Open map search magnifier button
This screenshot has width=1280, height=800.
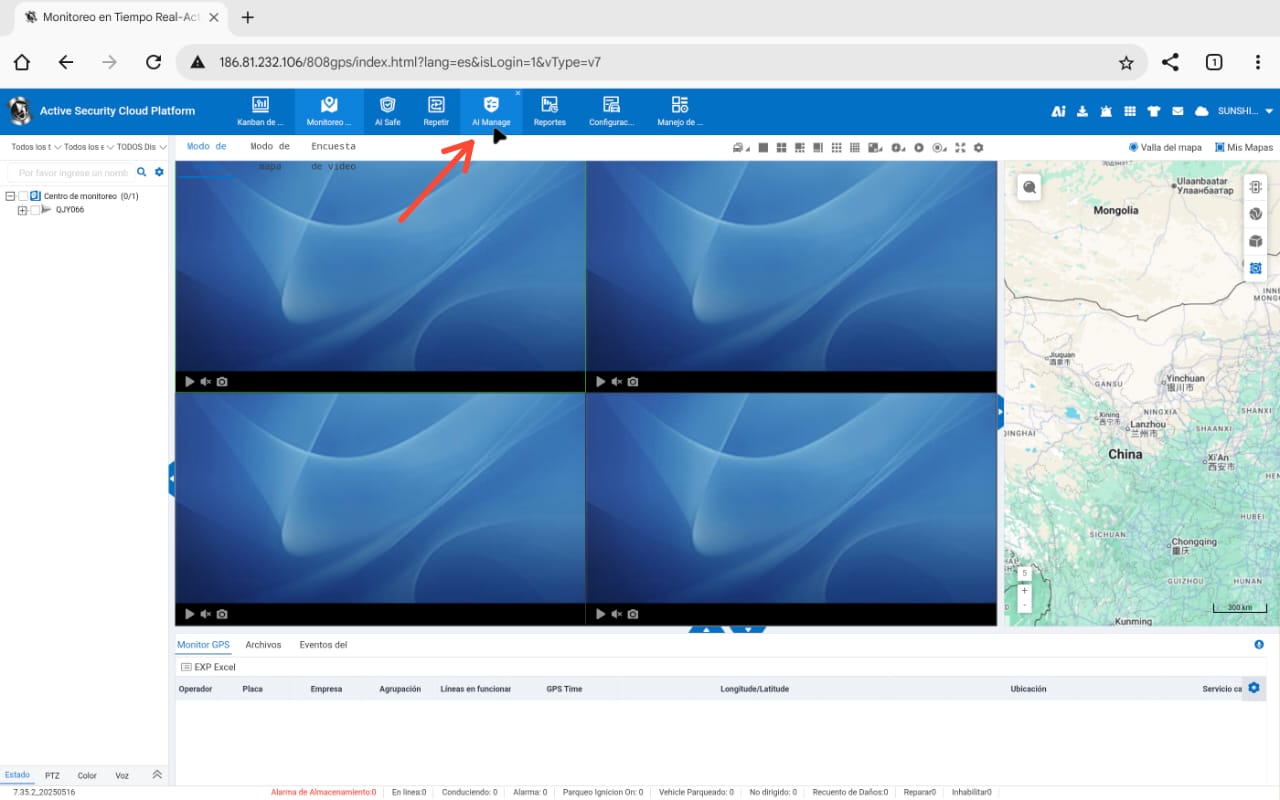(1029, 187)
